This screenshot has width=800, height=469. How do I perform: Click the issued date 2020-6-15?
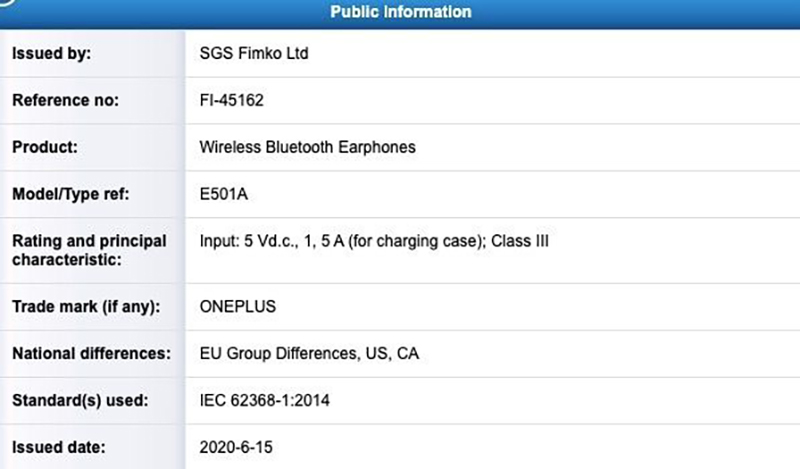pos(236,447)
